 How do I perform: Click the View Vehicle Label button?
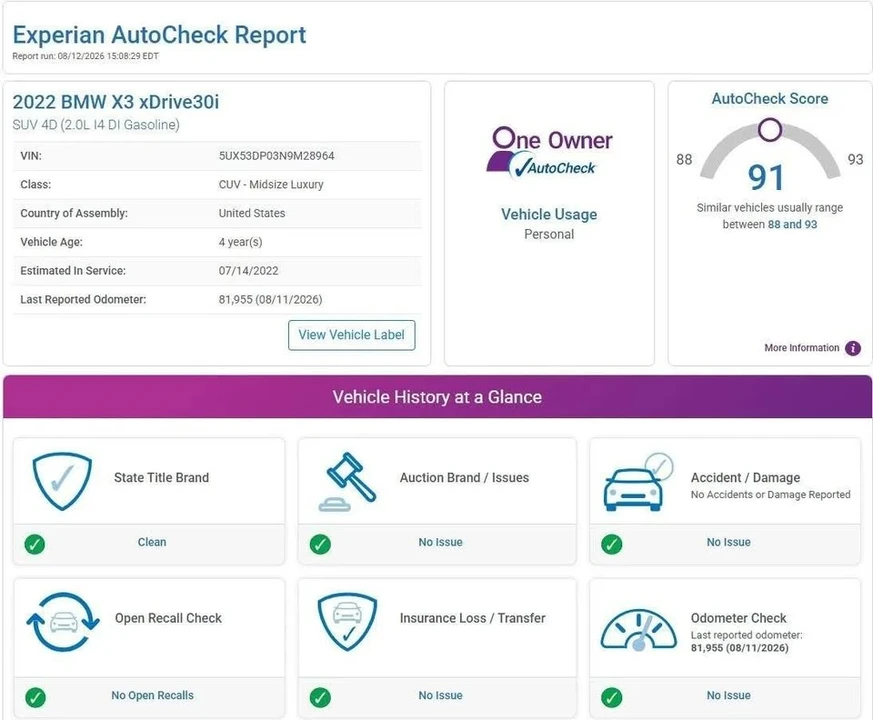pos(351,335)
